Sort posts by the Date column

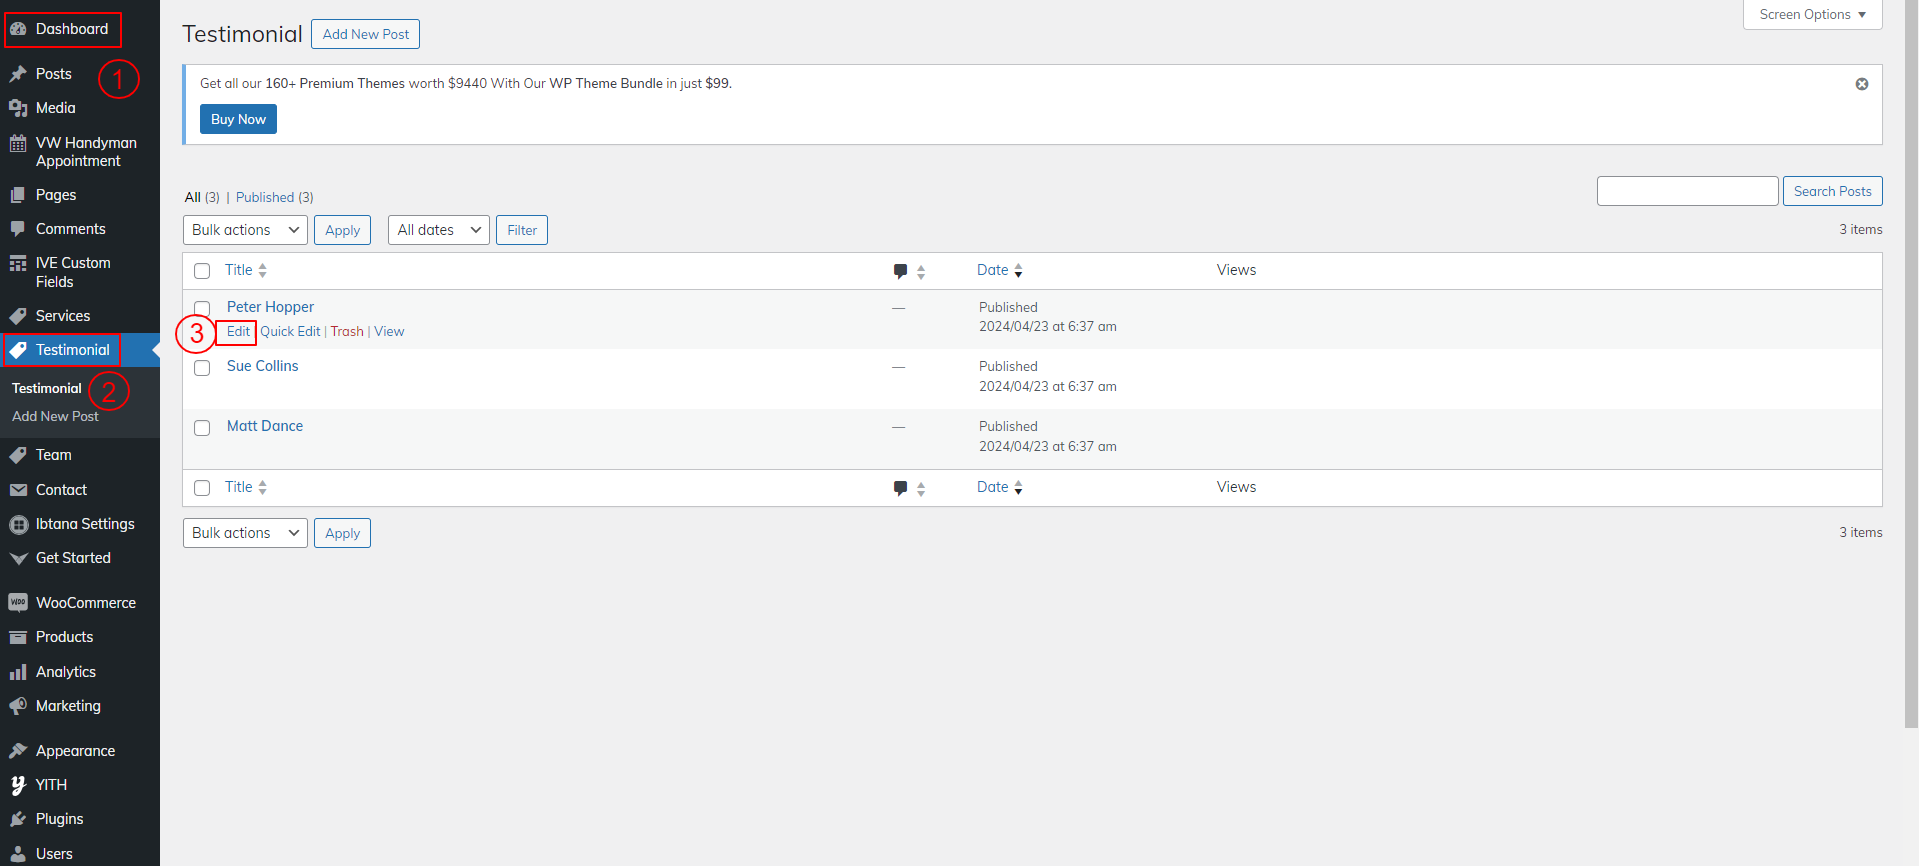point(993,270)
